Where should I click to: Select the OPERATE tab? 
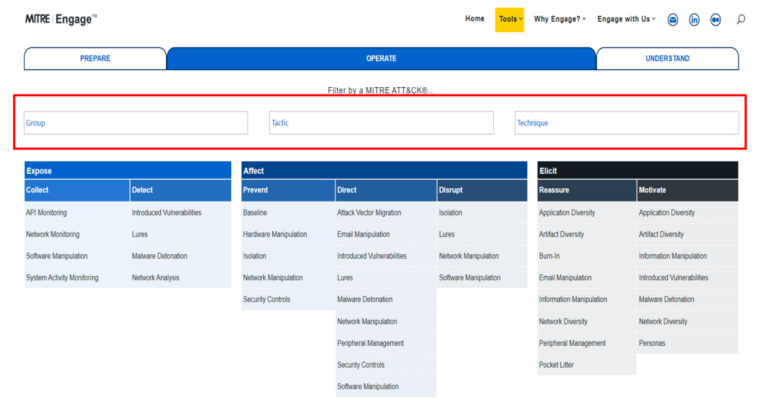pos(381,58)
